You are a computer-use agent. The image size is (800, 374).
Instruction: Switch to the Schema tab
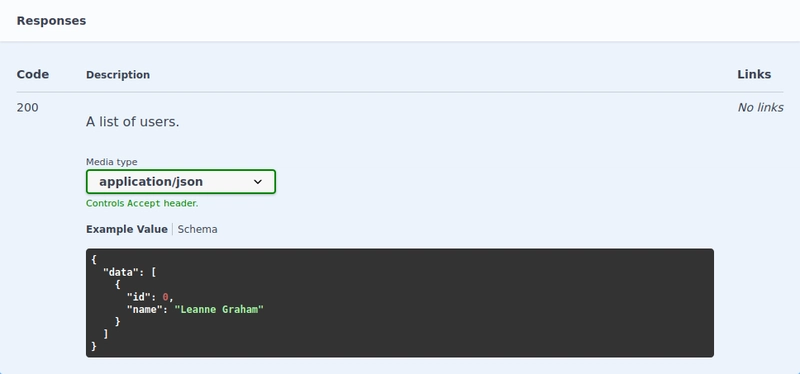(197, 229)
